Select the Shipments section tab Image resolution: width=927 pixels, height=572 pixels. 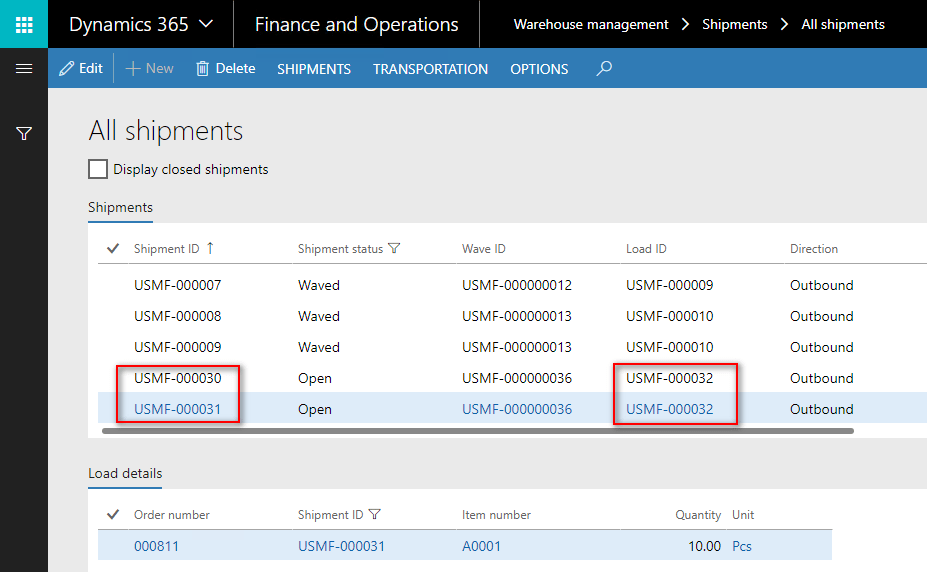(121, 207)
